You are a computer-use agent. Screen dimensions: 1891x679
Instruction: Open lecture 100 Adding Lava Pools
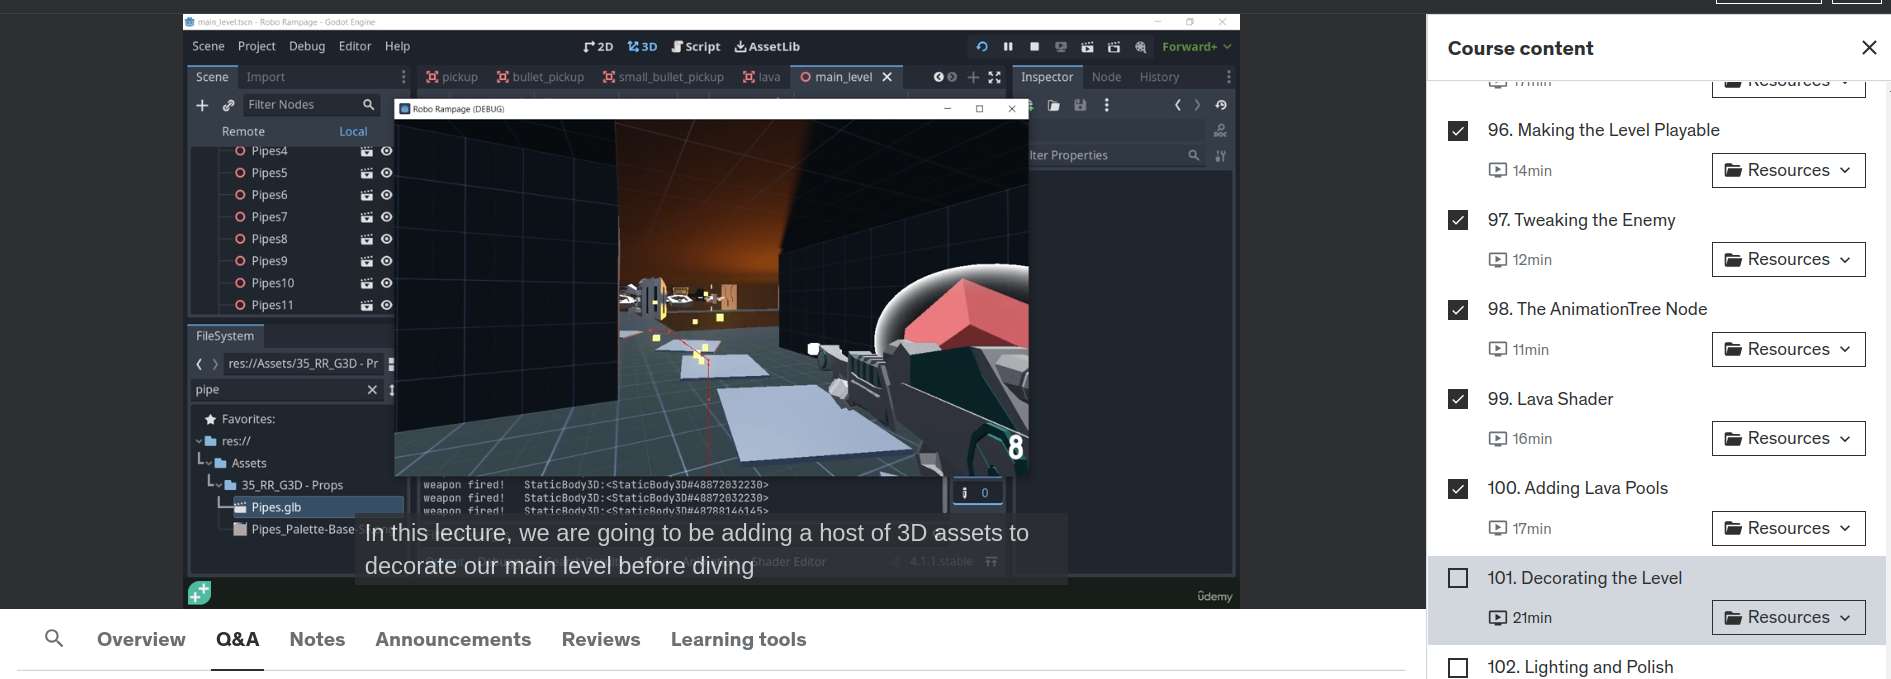pos(1577,488)
